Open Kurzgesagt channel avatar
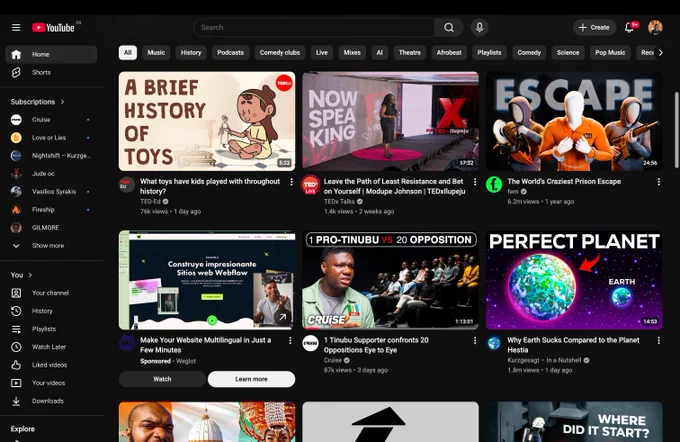This screenshot has width=680, height=442. (494, 343)
